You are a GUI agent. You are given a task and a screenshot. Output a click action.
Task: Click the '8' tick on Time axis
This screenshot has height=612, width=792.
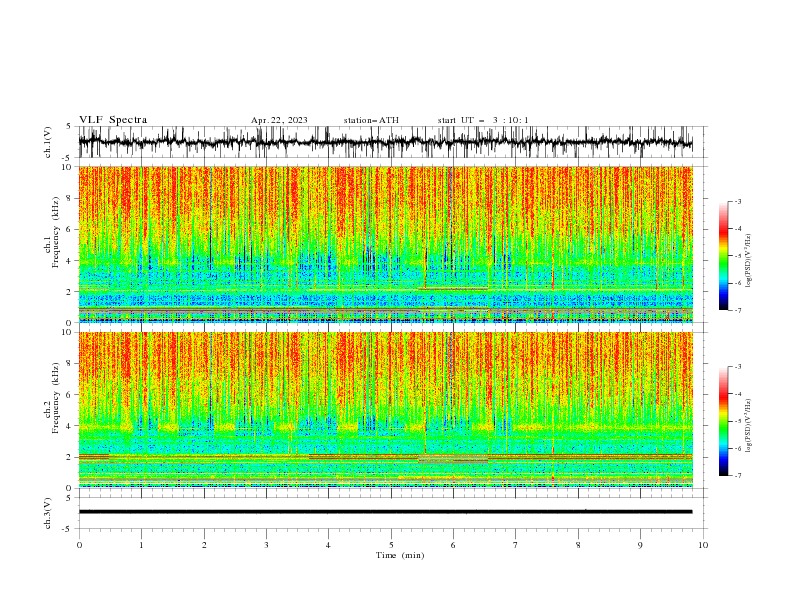coord(578,545)
